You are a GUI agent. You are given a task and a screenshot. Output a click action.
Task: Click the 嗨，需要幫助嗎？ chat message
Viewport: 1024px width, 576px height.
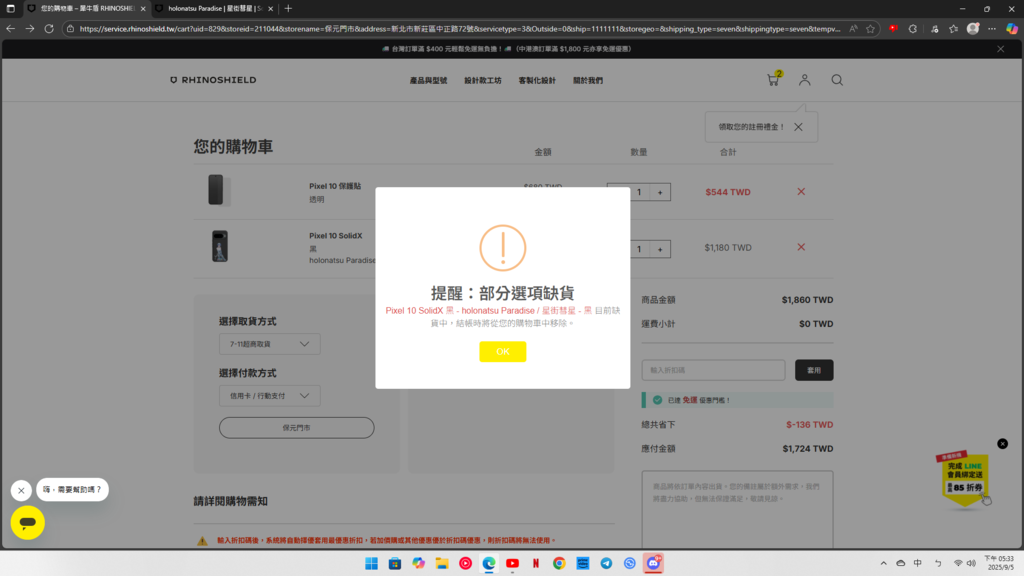72,489
